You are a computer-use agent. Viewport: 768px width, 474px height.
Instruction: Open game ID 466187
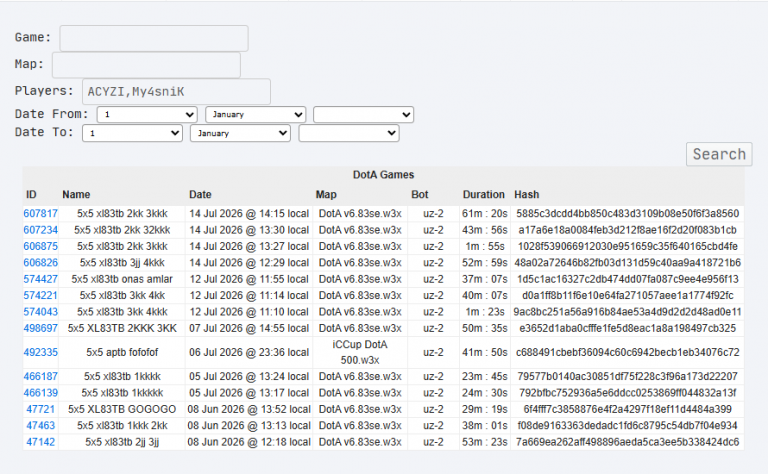pos(41,377)
